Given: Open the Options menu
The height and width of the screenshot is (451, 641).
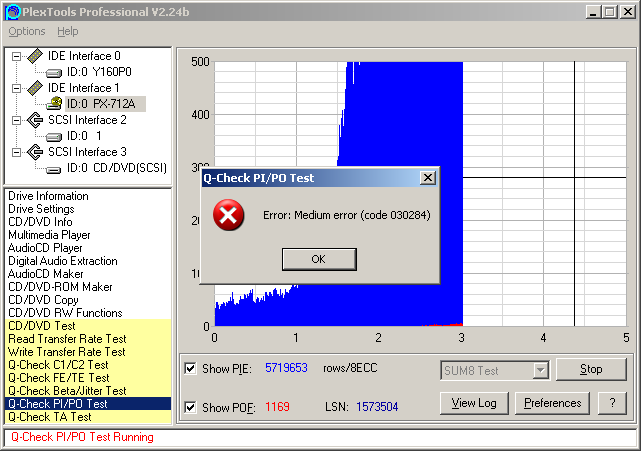Looking at the screenshot, I should coord(27,31).
